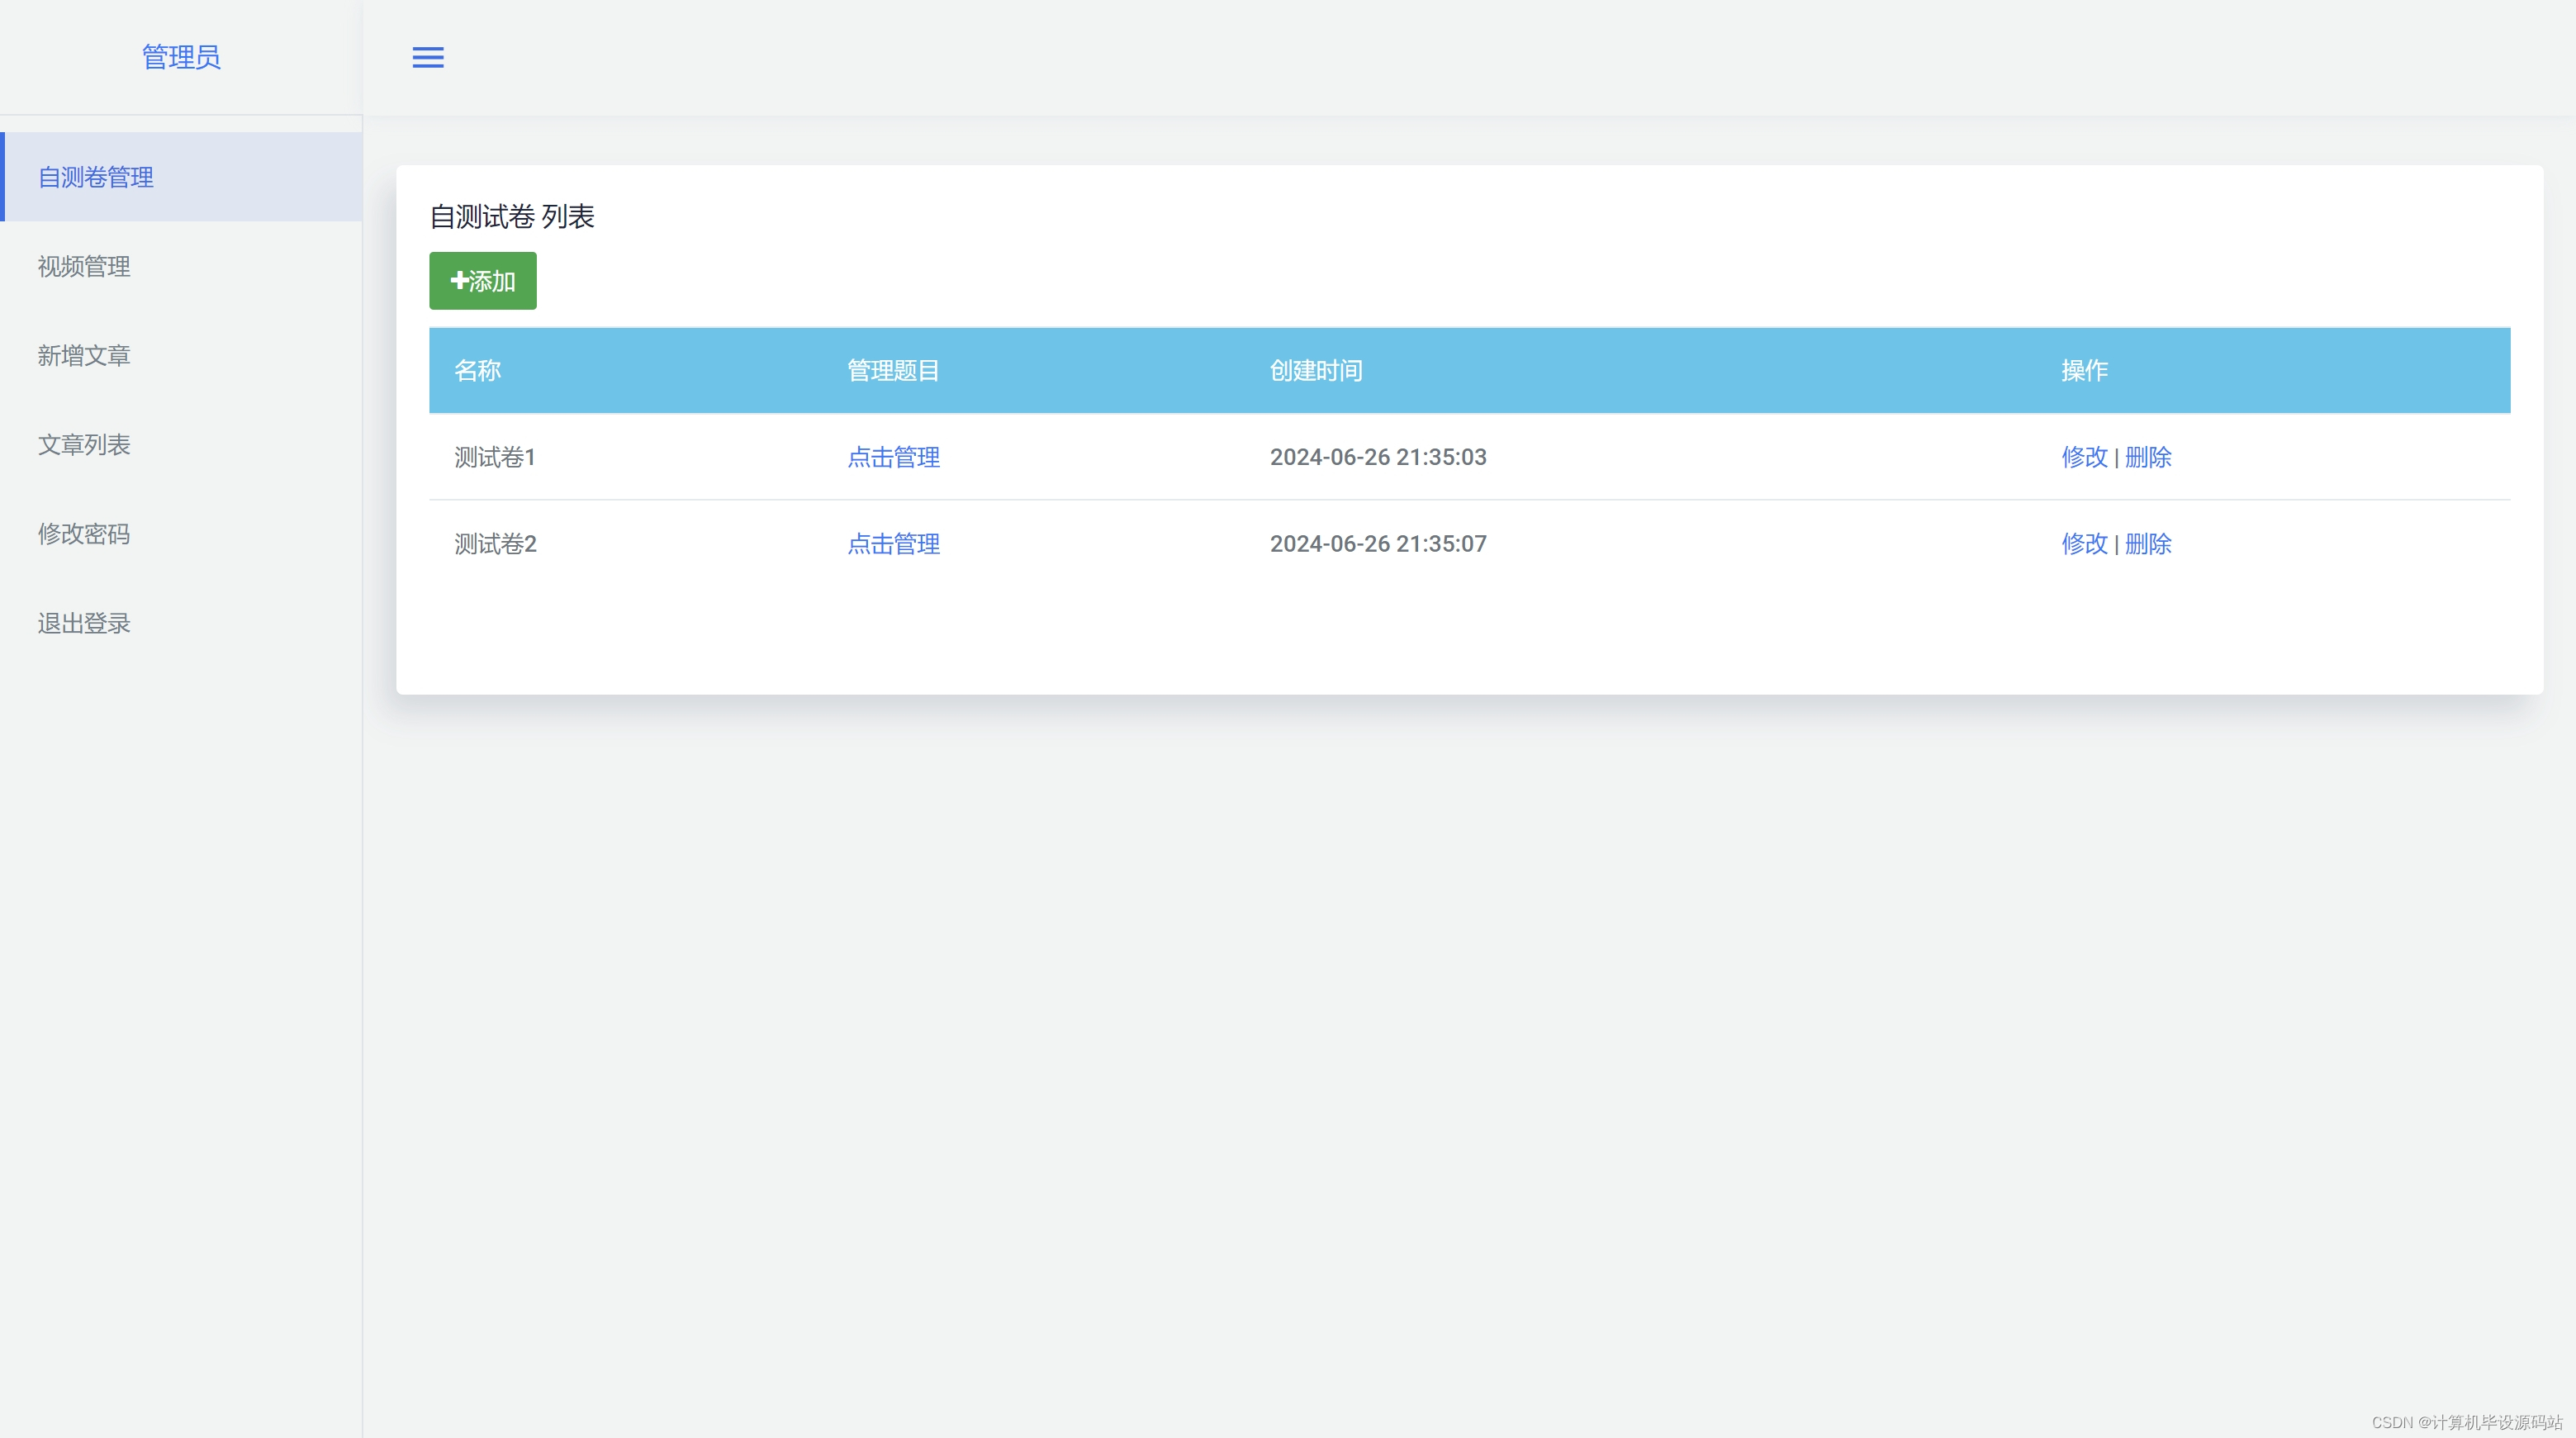2576x1438 pixels.
Task: Click 修改 for 测试卷1 row
Action: pos(2084,457)
